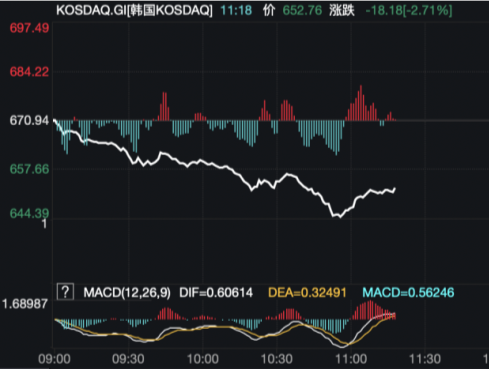Click the current price 652.76
The width and height of the screenshot is (489, 369).
coord(302,11)
